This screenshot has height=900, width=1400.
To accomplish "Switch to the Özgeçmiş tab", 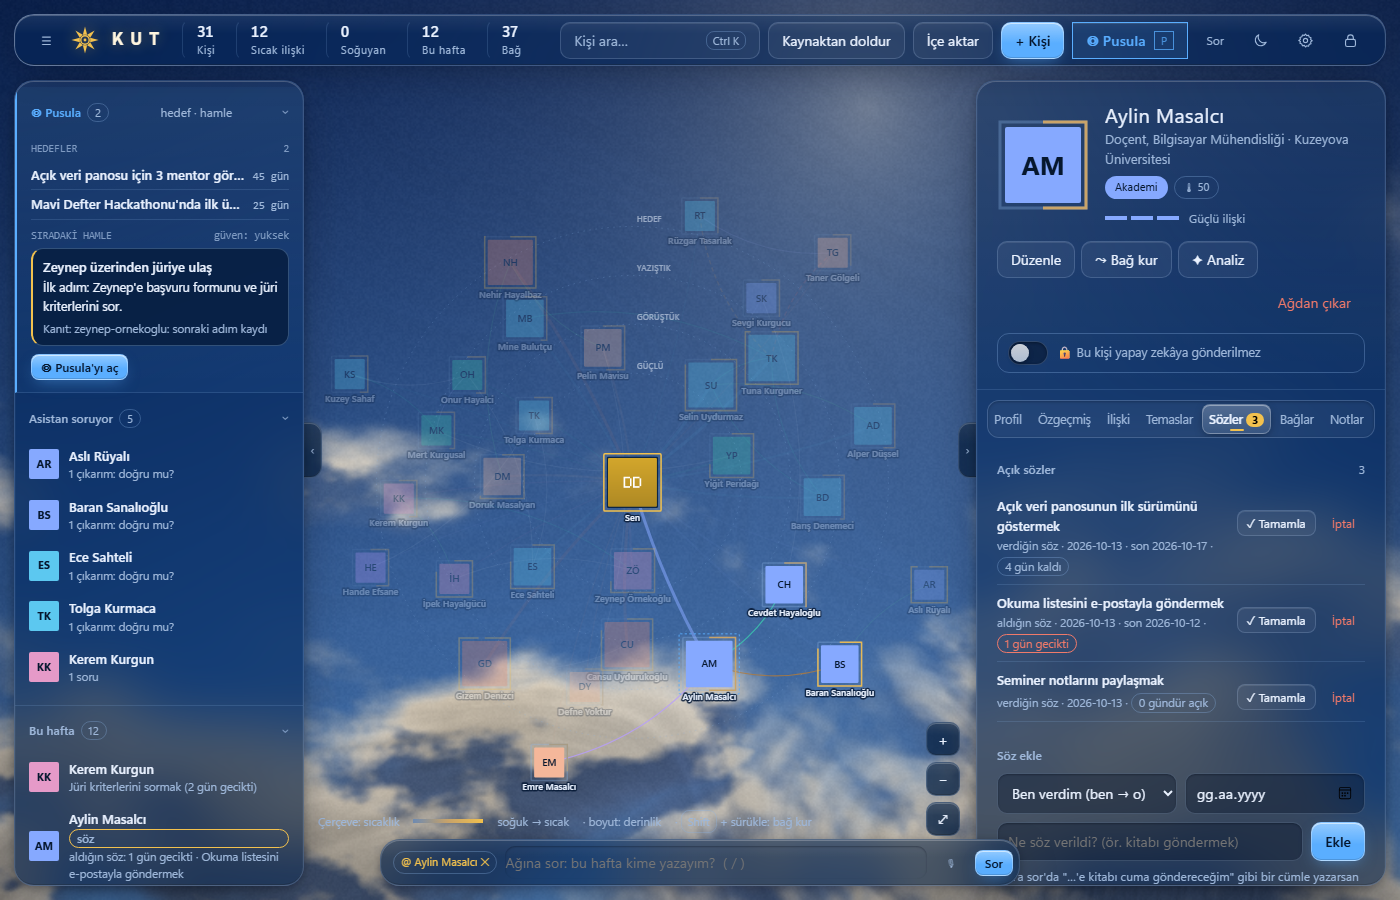I will pyautogui.click(x=1064, y=420).
